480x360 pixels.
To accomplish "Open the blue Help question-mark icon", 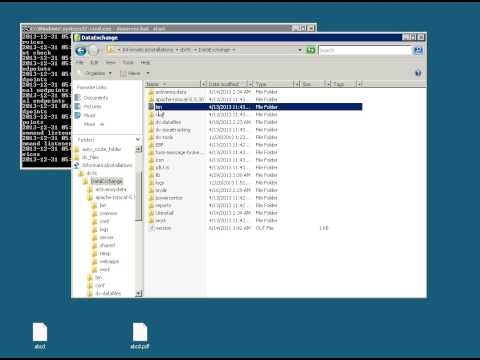I will click(x=418, y=73).
